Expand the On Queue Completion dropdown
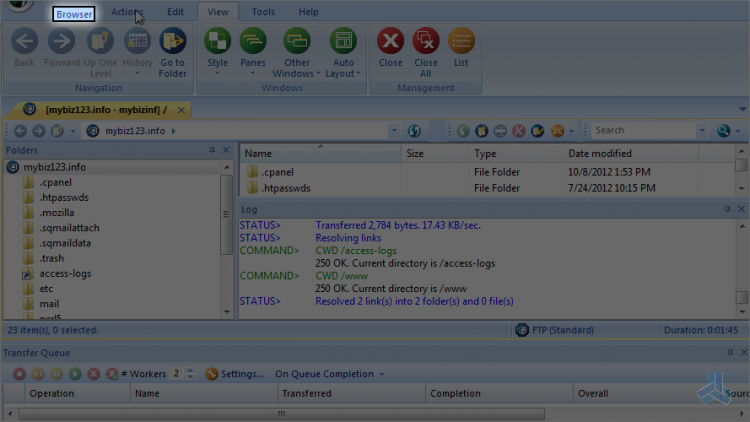The width and height of the screenshot is (750, 422). click(x=330, y=374)
